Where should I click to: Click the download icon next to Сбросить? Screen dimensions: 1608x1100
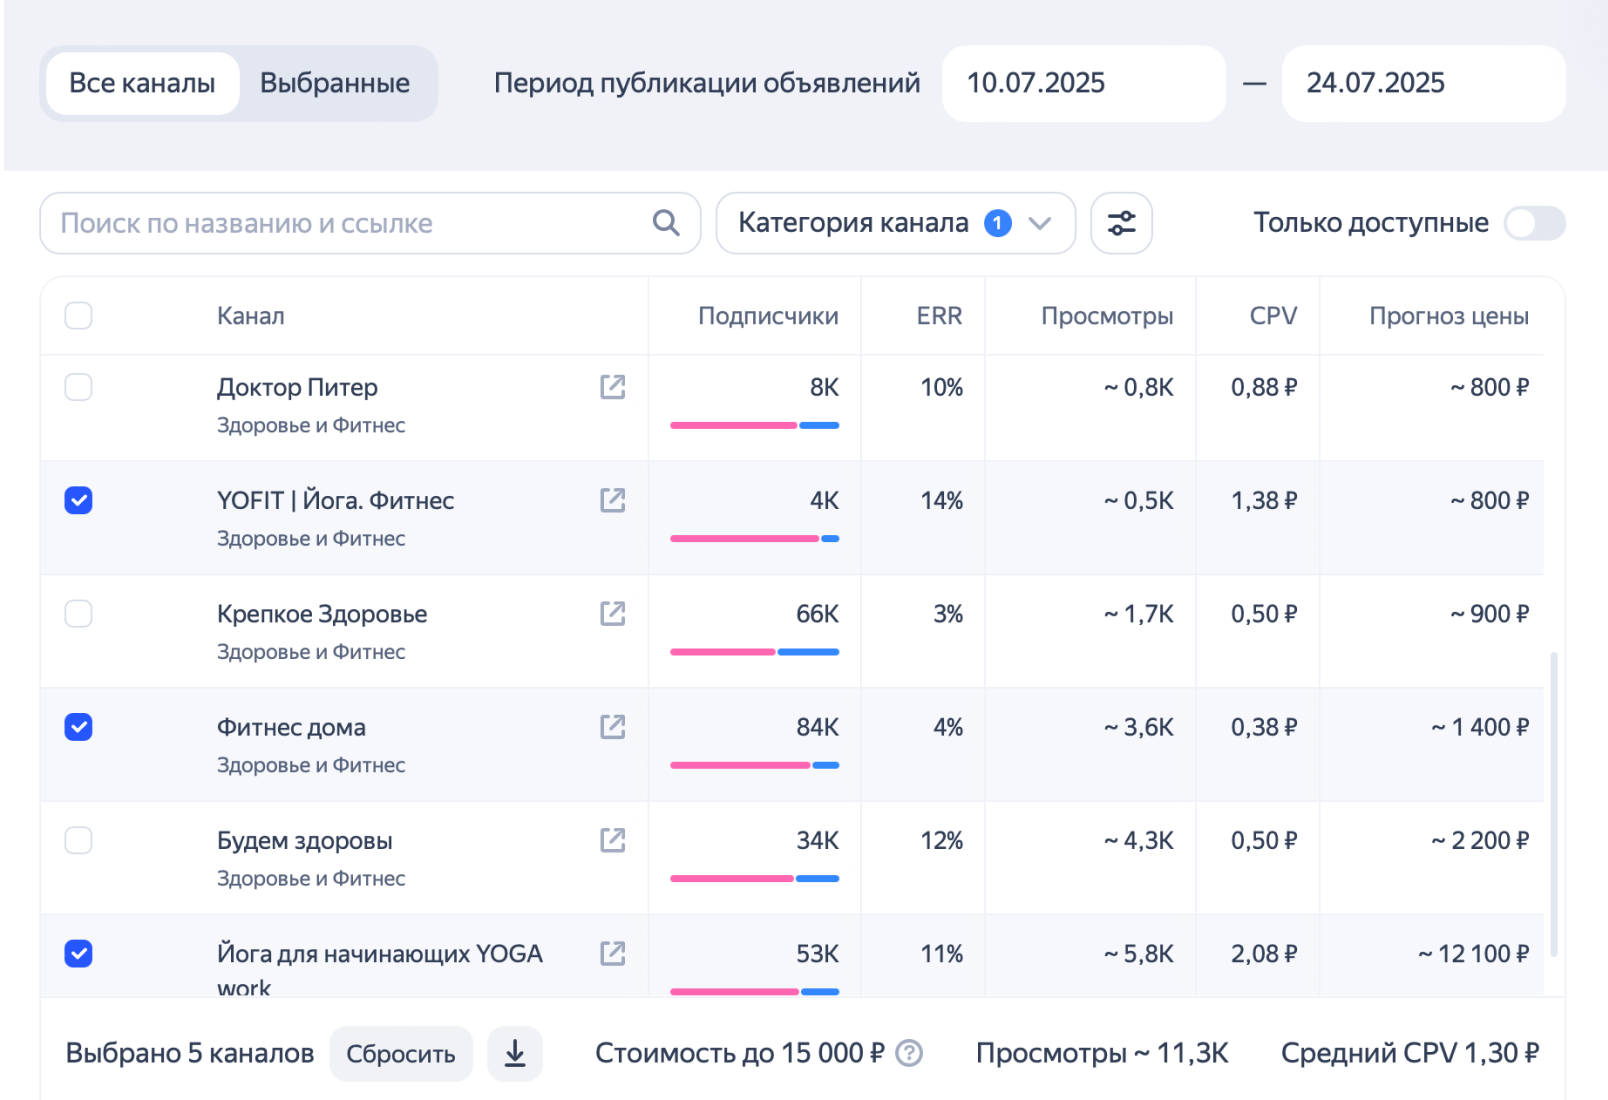515,1052
